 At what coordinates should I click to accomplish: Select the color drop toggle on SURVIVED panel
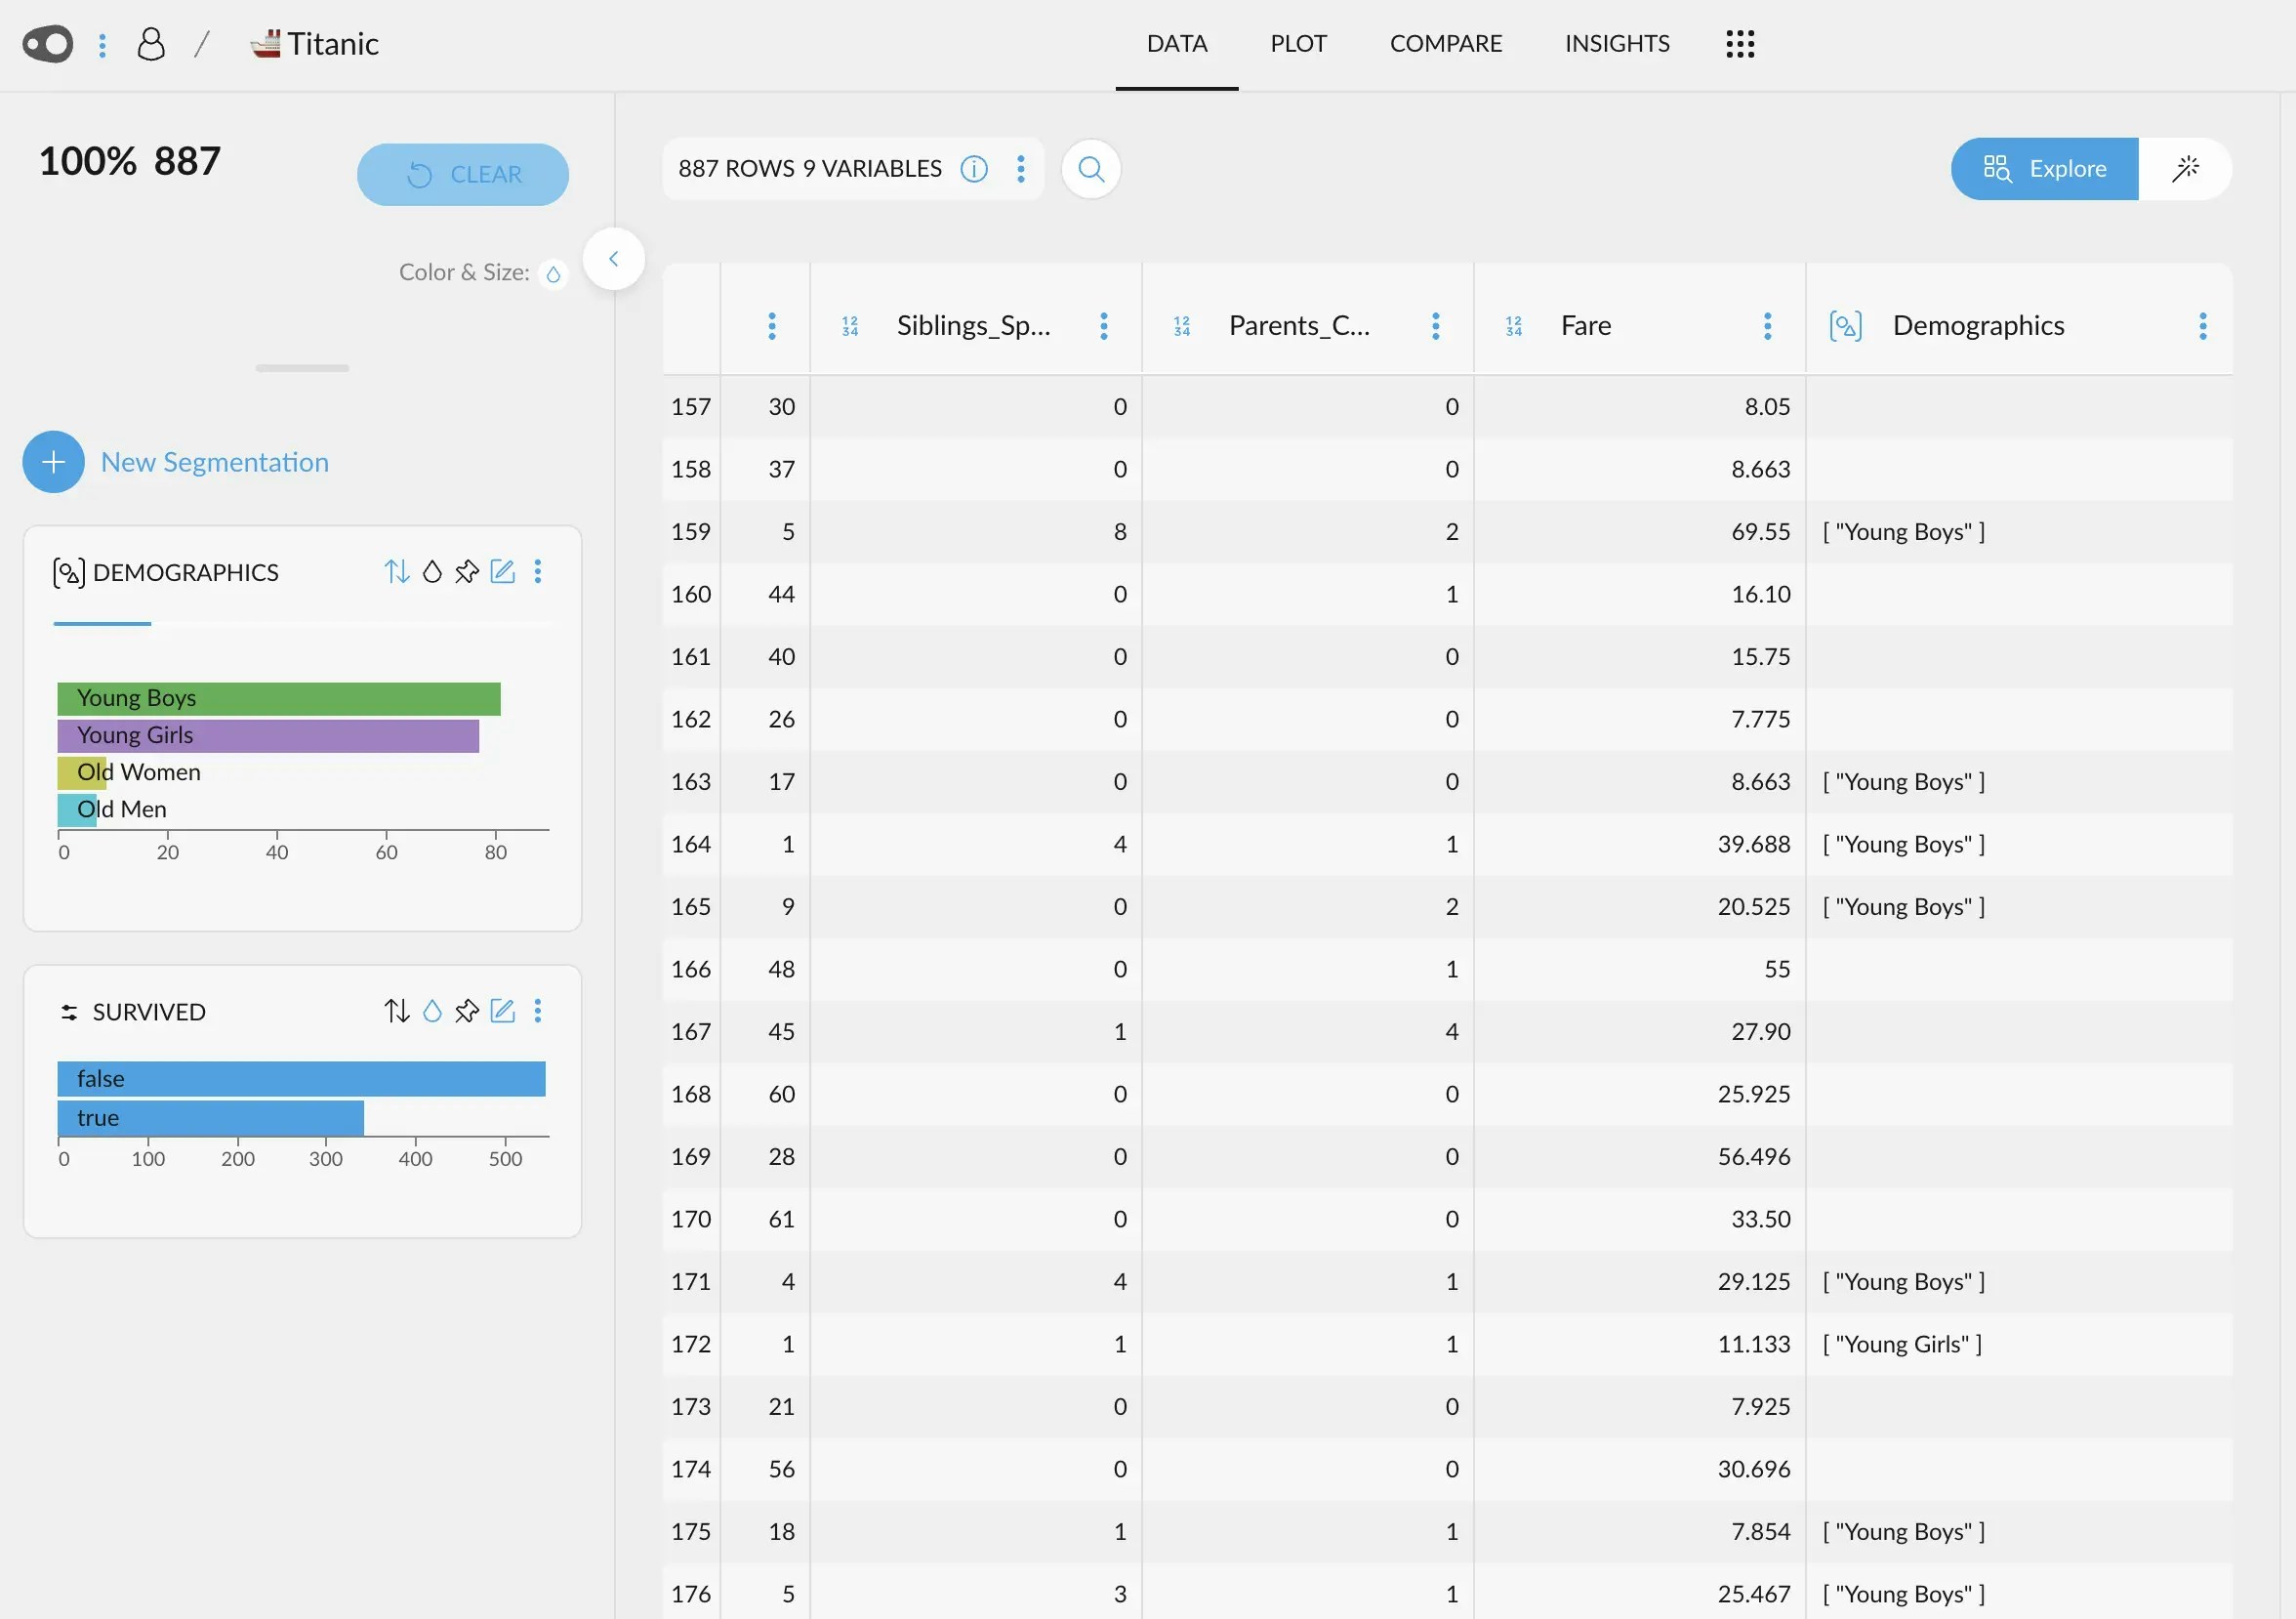pos(432,1011)
